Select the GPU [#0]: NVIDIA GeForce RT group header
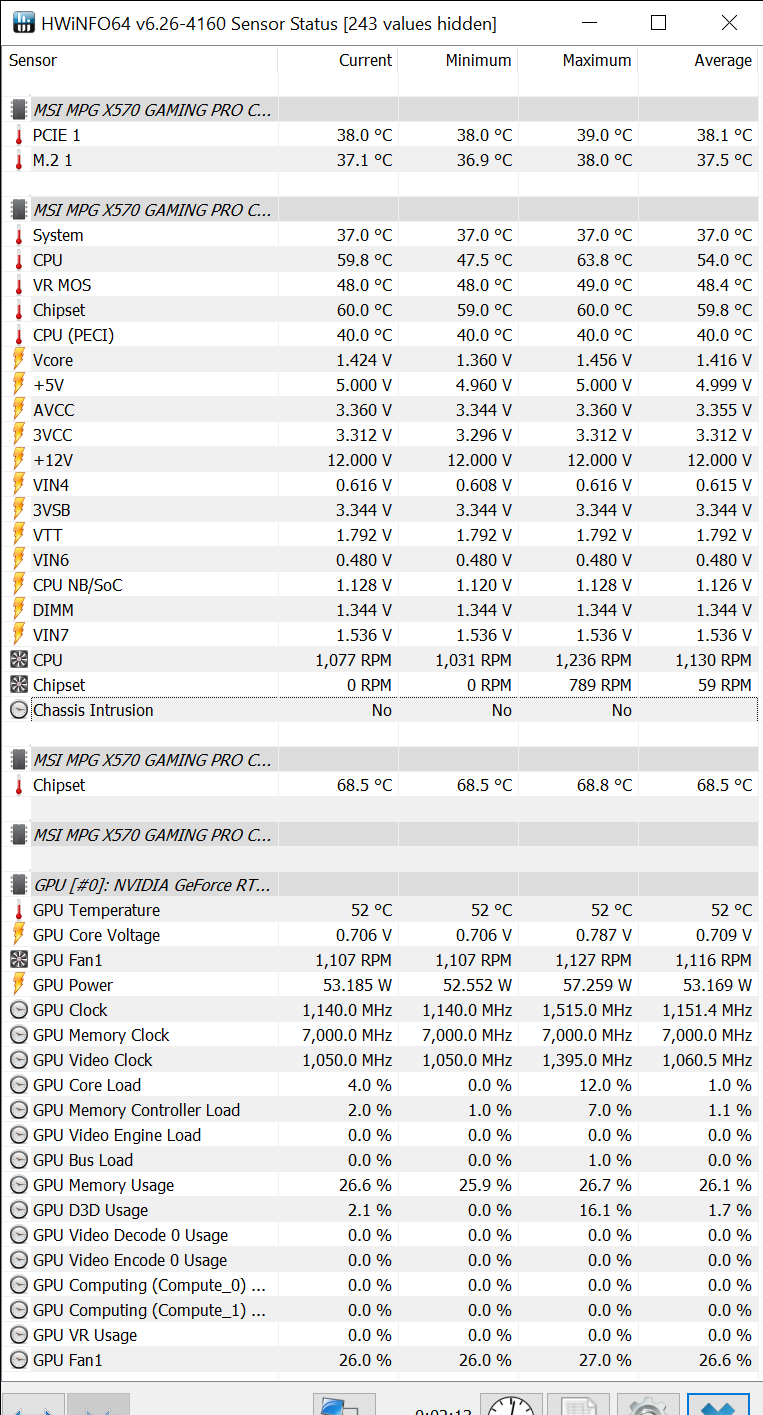Viewport: 763px width, 1415px height. [x=152, y=885]
